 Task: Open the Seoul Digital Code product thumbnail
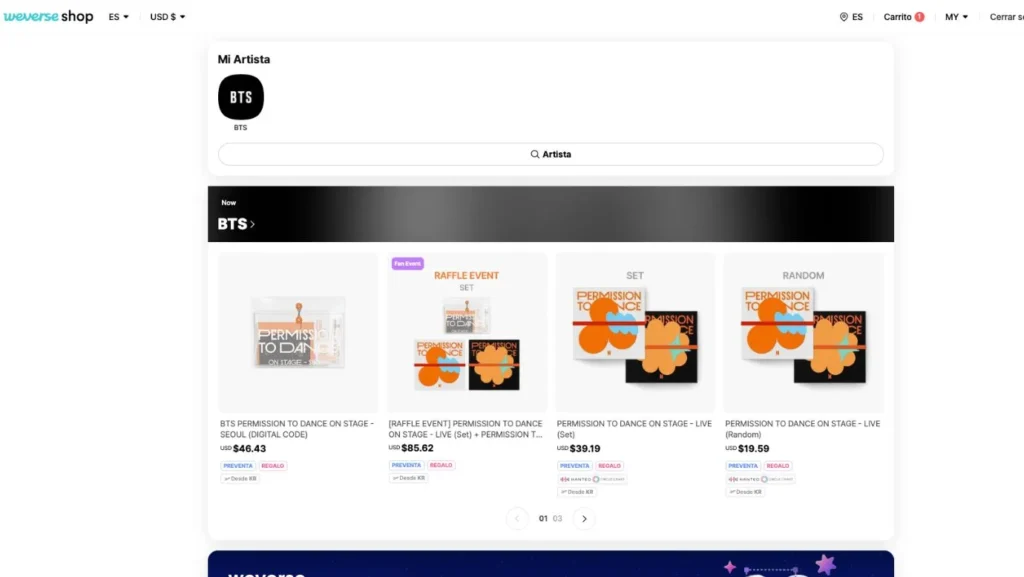point(298,332)
